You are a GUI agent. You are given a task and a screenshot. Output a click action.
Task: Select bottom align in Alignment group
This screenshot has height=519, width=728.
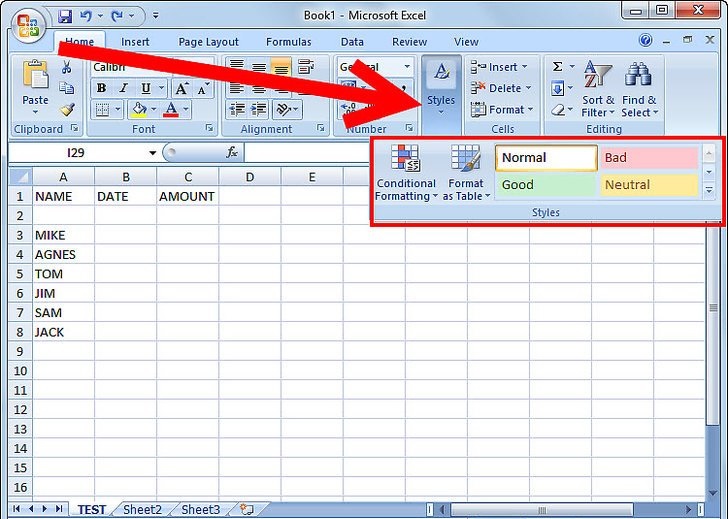(x=280, y=67)
